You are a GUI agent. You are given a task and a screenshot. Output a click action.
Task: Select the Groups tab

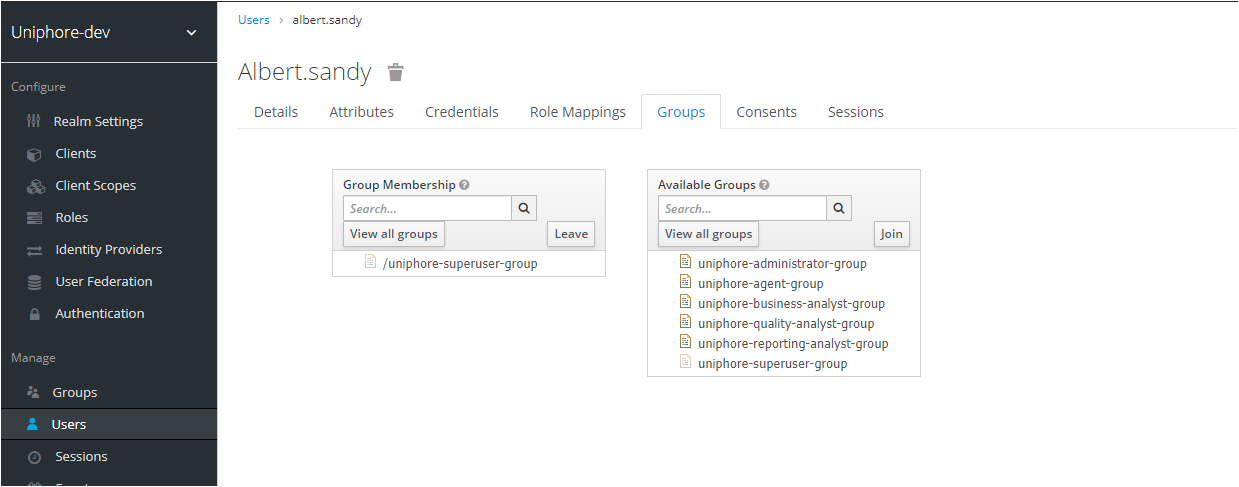coord(681,112)
